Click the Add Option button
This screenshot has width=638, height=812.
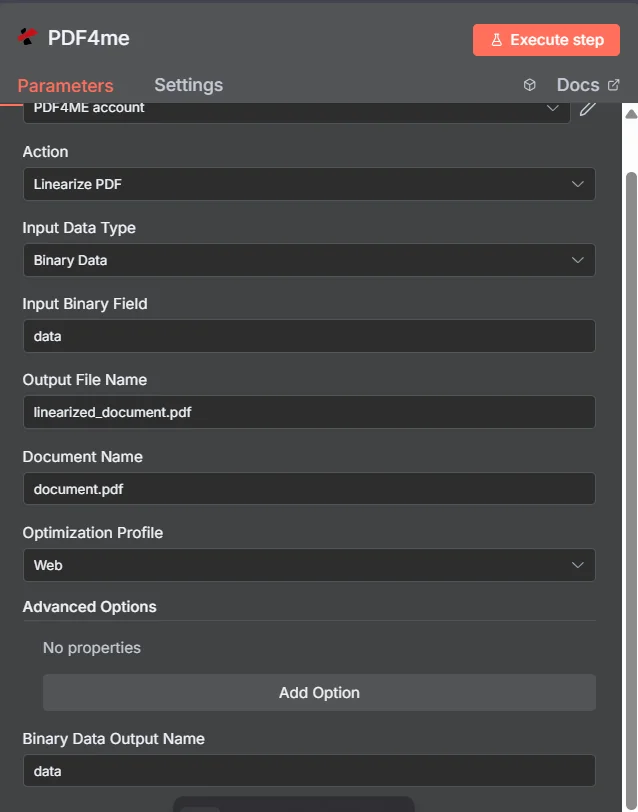click(319, 692)
